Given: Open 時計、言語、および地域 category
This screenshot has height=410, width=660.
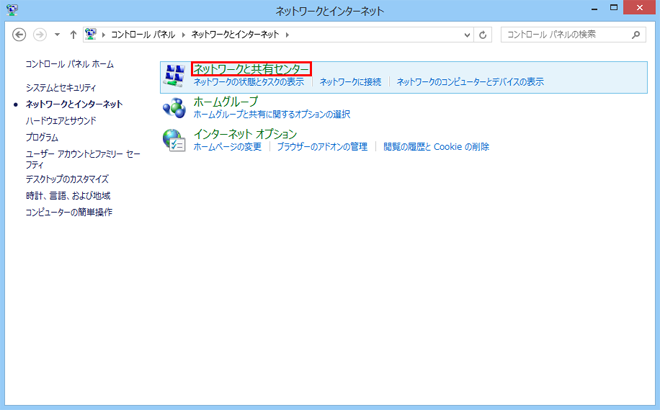Looking at the screenshot, I should pyautogui.click(x=68, y=196).
